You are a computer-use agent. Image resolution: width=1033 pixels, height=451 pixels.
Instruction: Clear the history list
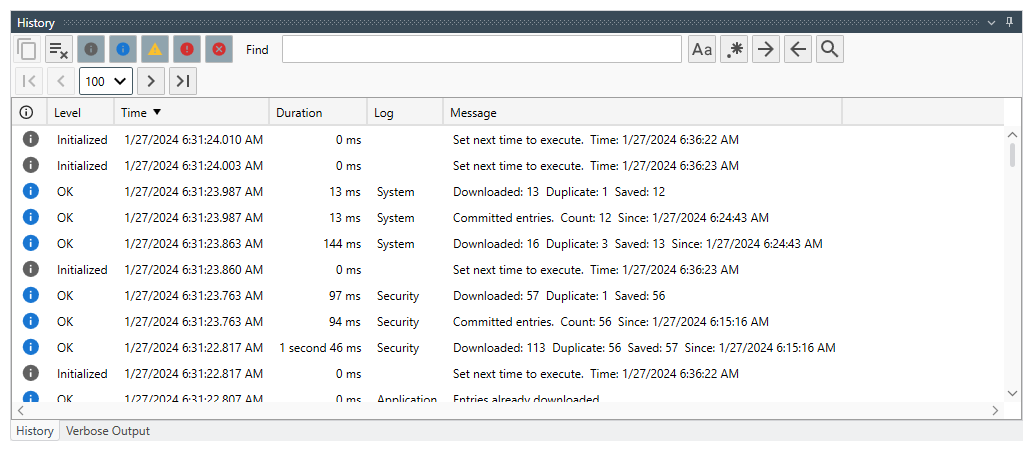(x=59, y=49)
